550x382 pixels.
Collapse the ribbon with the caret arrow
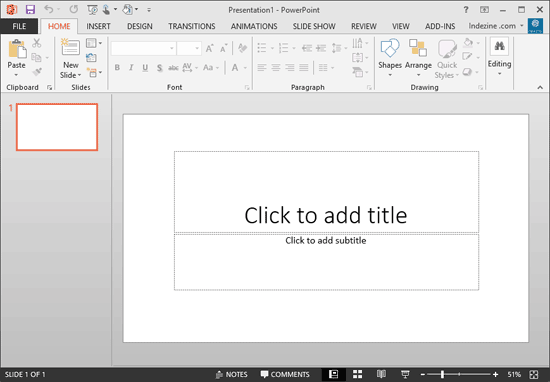[540, 87]
